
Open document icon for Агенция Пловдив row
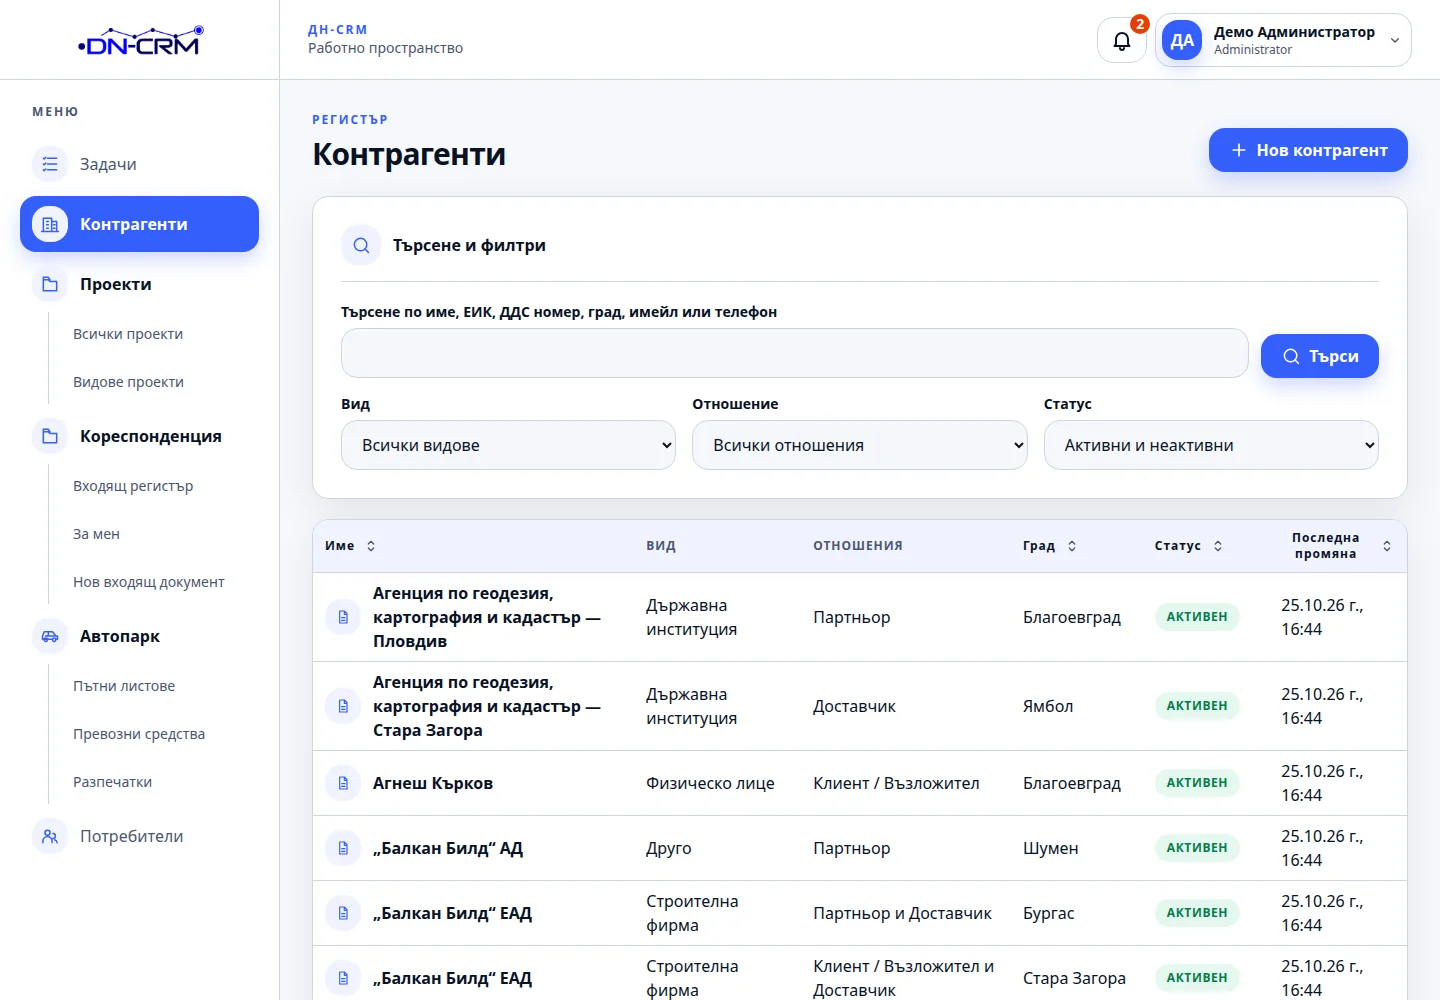point(343,617)
